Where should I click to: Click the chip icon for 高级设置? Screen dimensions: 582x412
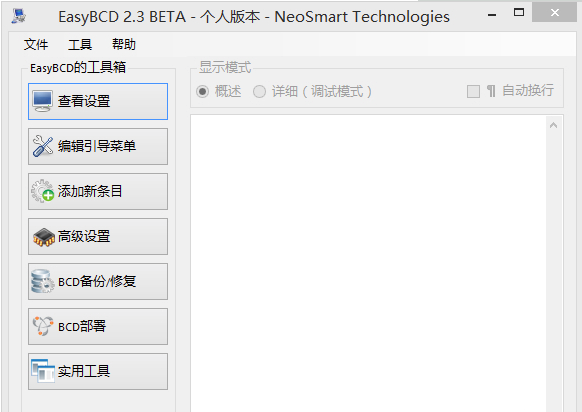pos(44,237)
